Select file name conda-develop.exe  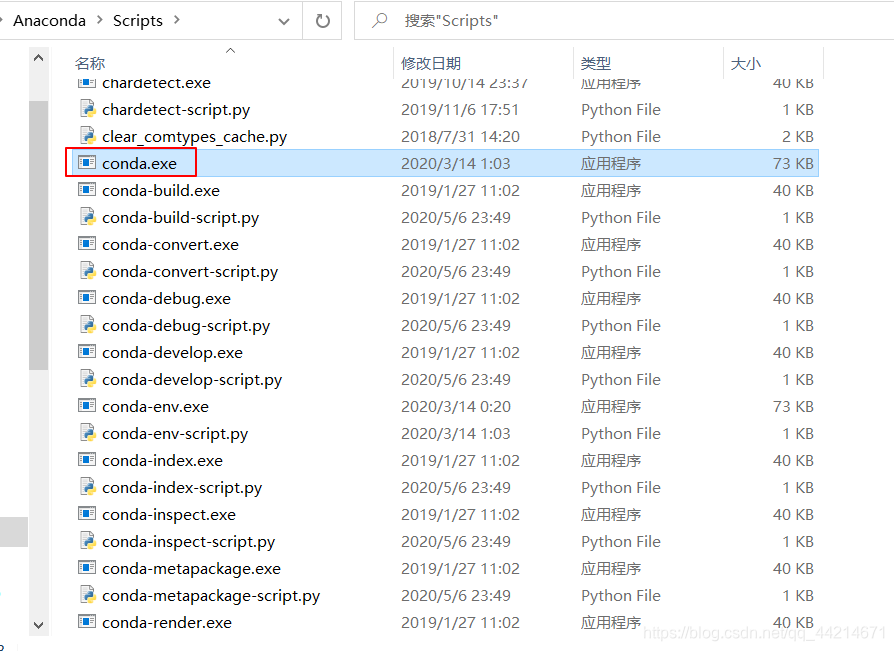(172, 353)
